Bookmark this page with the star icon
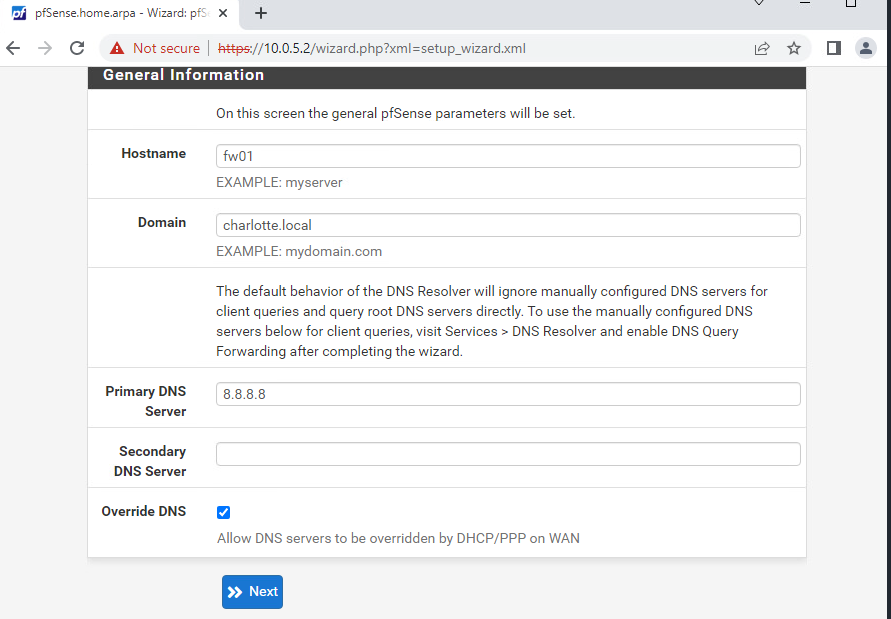Screen dimensions: 891x619 pos(794,48)
